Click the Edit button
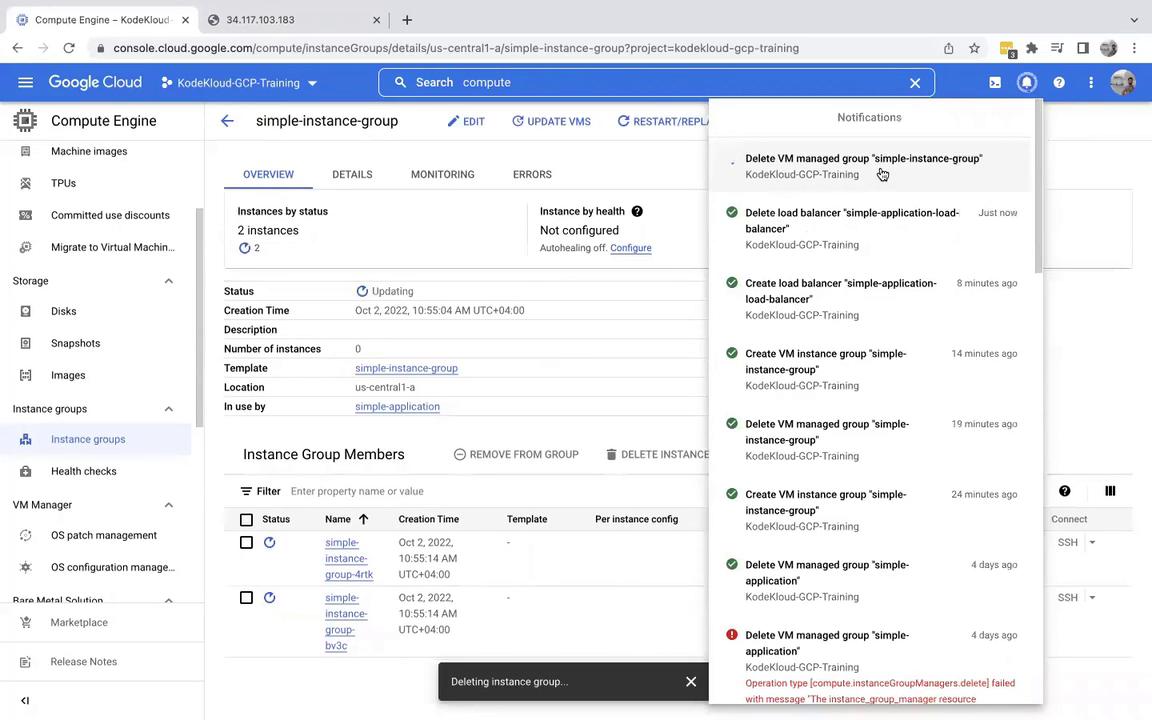This screenshot has height=720, width=1152. click(466, 121)
